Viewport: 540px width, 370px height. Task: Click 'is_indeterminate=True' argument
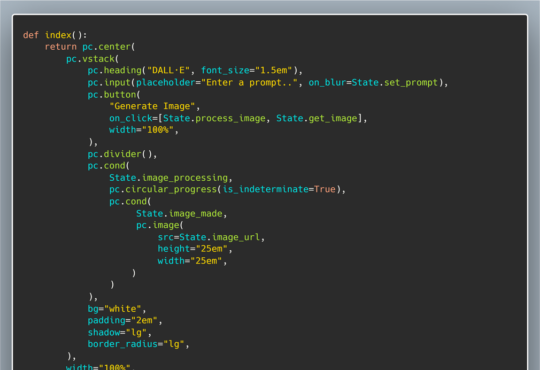coord(279,190)
